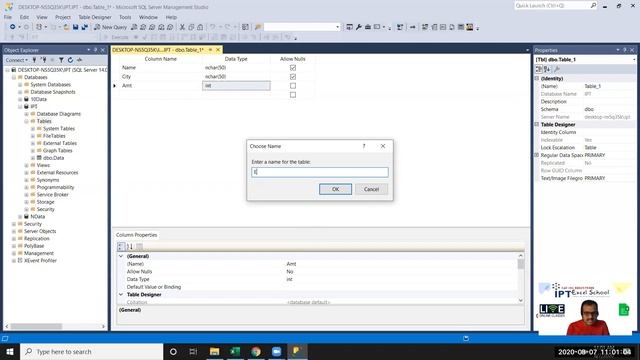
Task: Click Windows taskbar search box
Action: [92, 351]
